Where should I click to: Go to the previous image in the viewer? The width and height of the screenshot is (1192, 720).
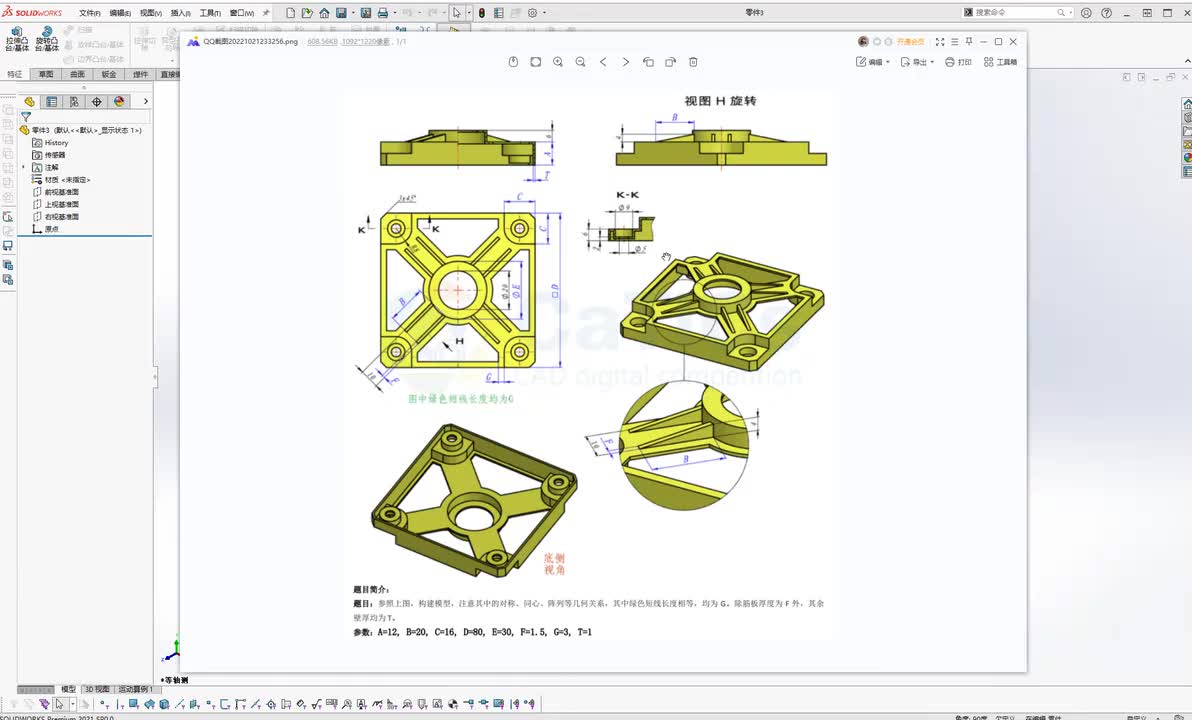[603, 62]
